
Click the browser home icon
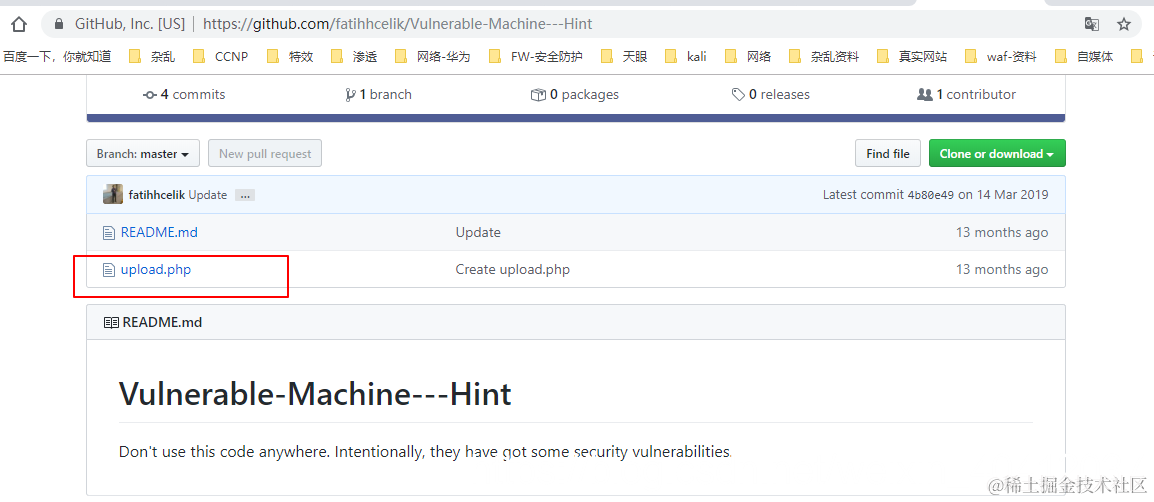point(19,24)
